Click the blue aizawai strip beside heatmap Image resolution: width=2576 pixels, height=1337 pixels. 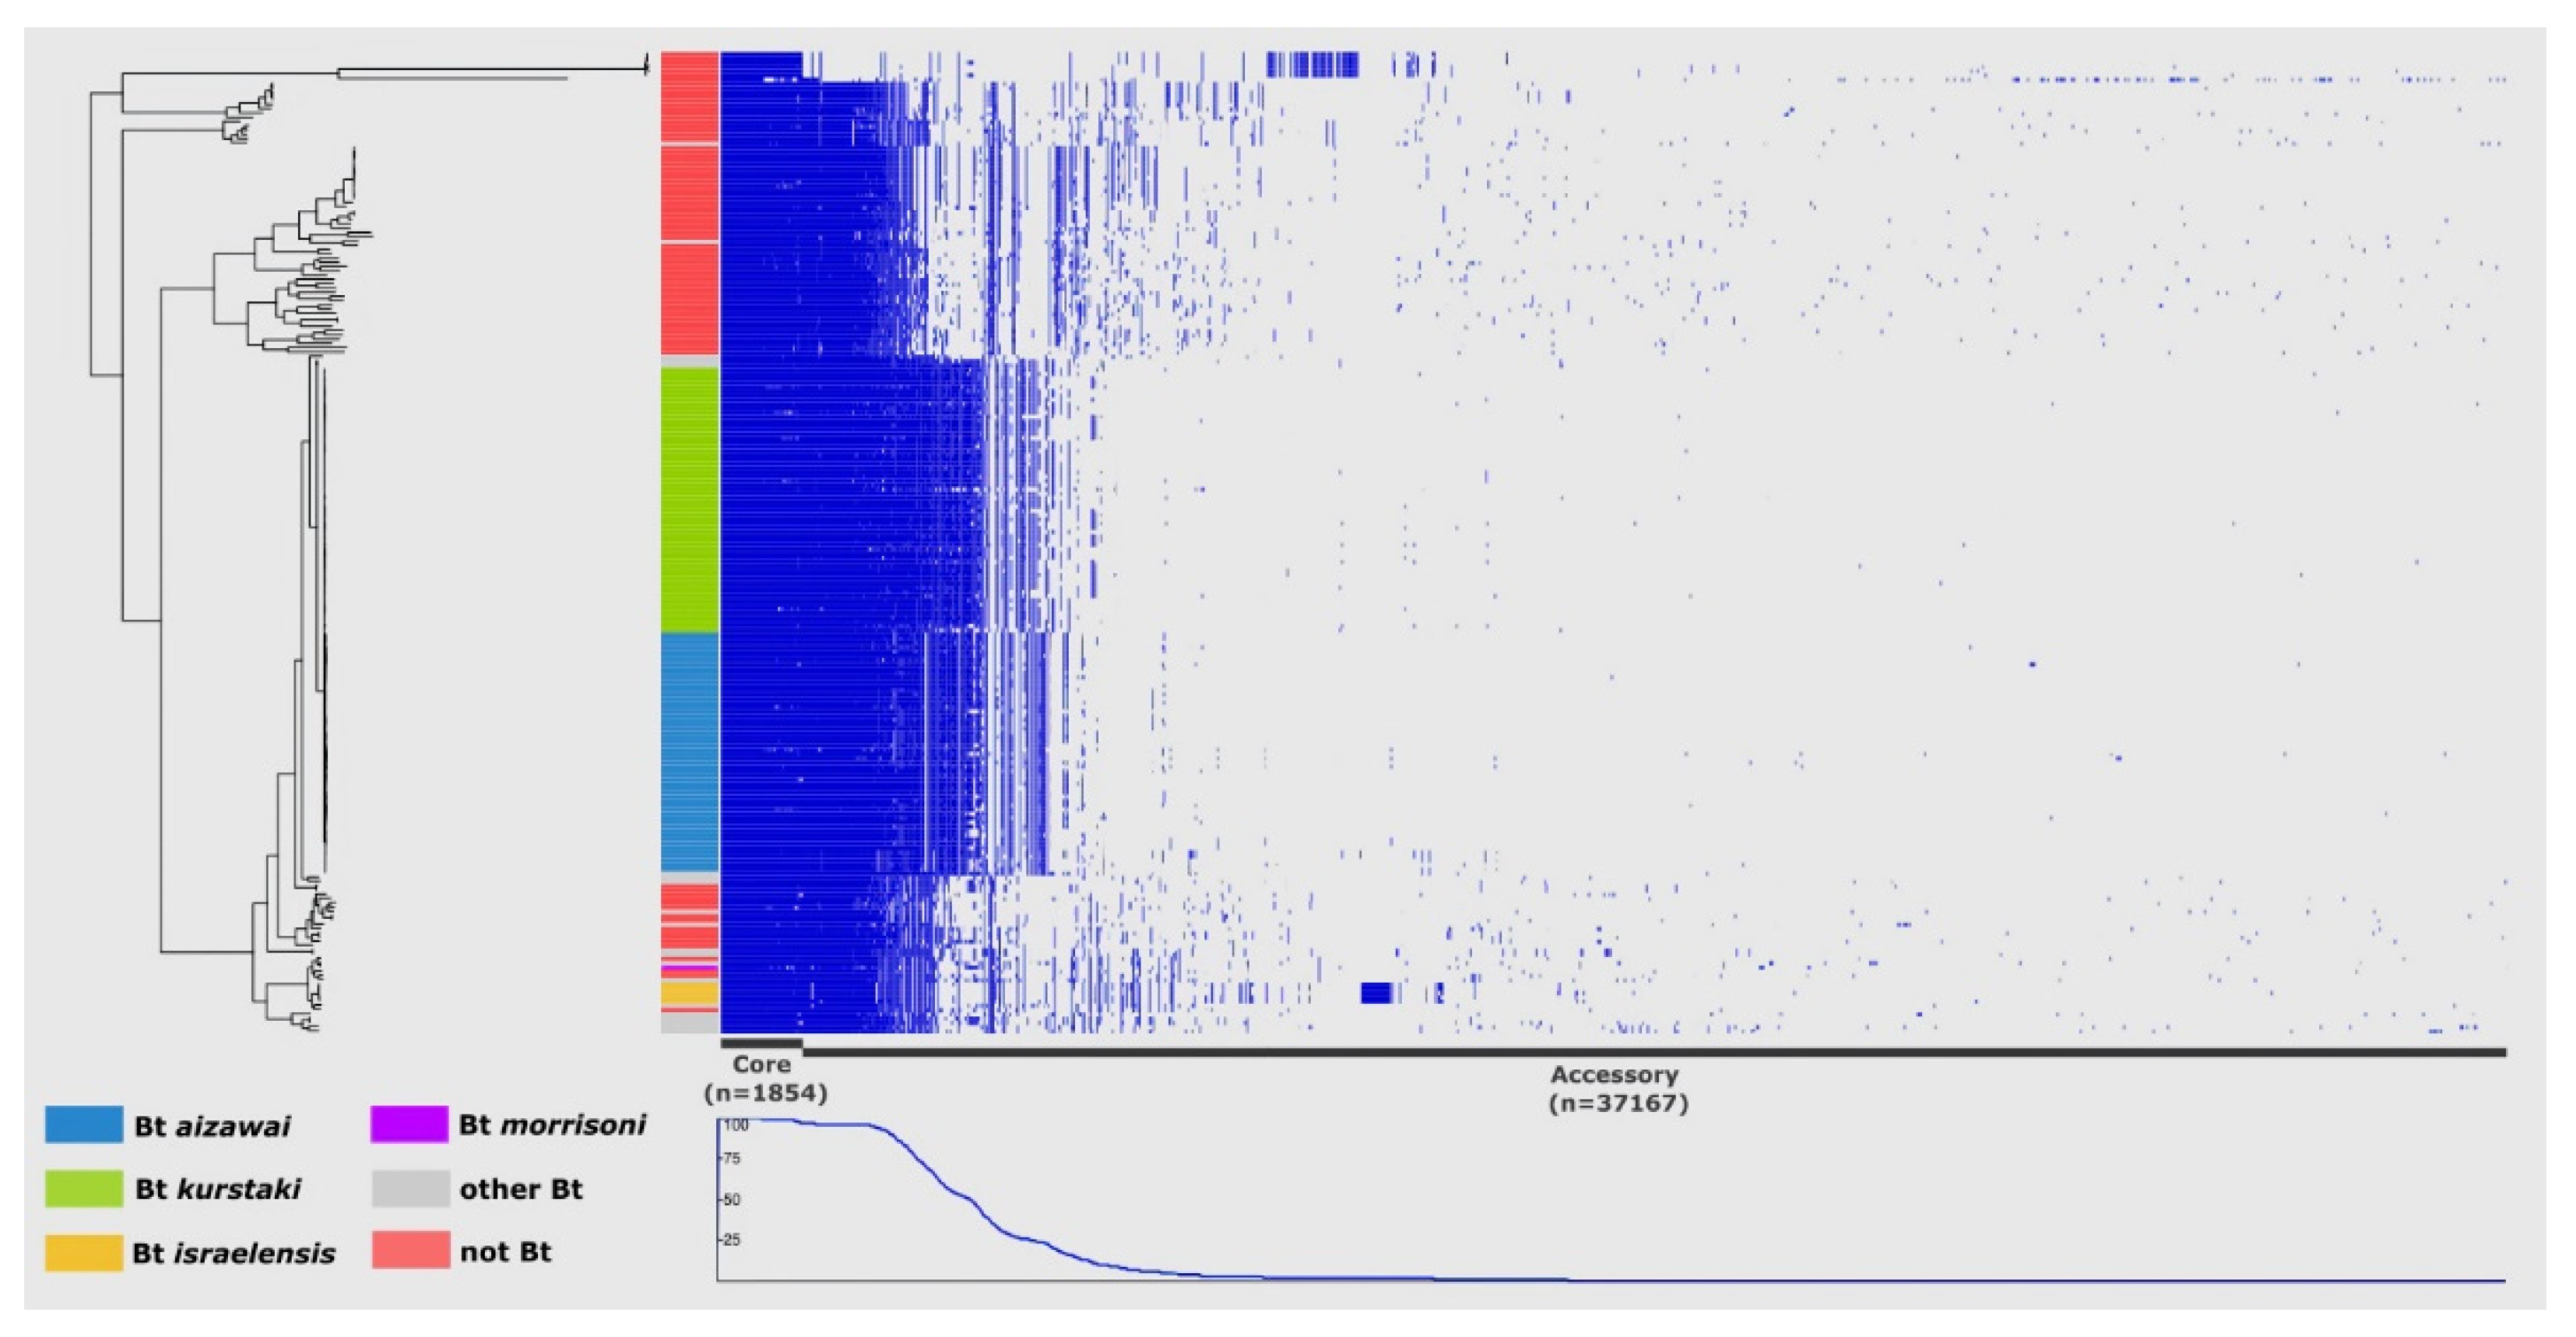pyautogui.click(x=689, y=752)
